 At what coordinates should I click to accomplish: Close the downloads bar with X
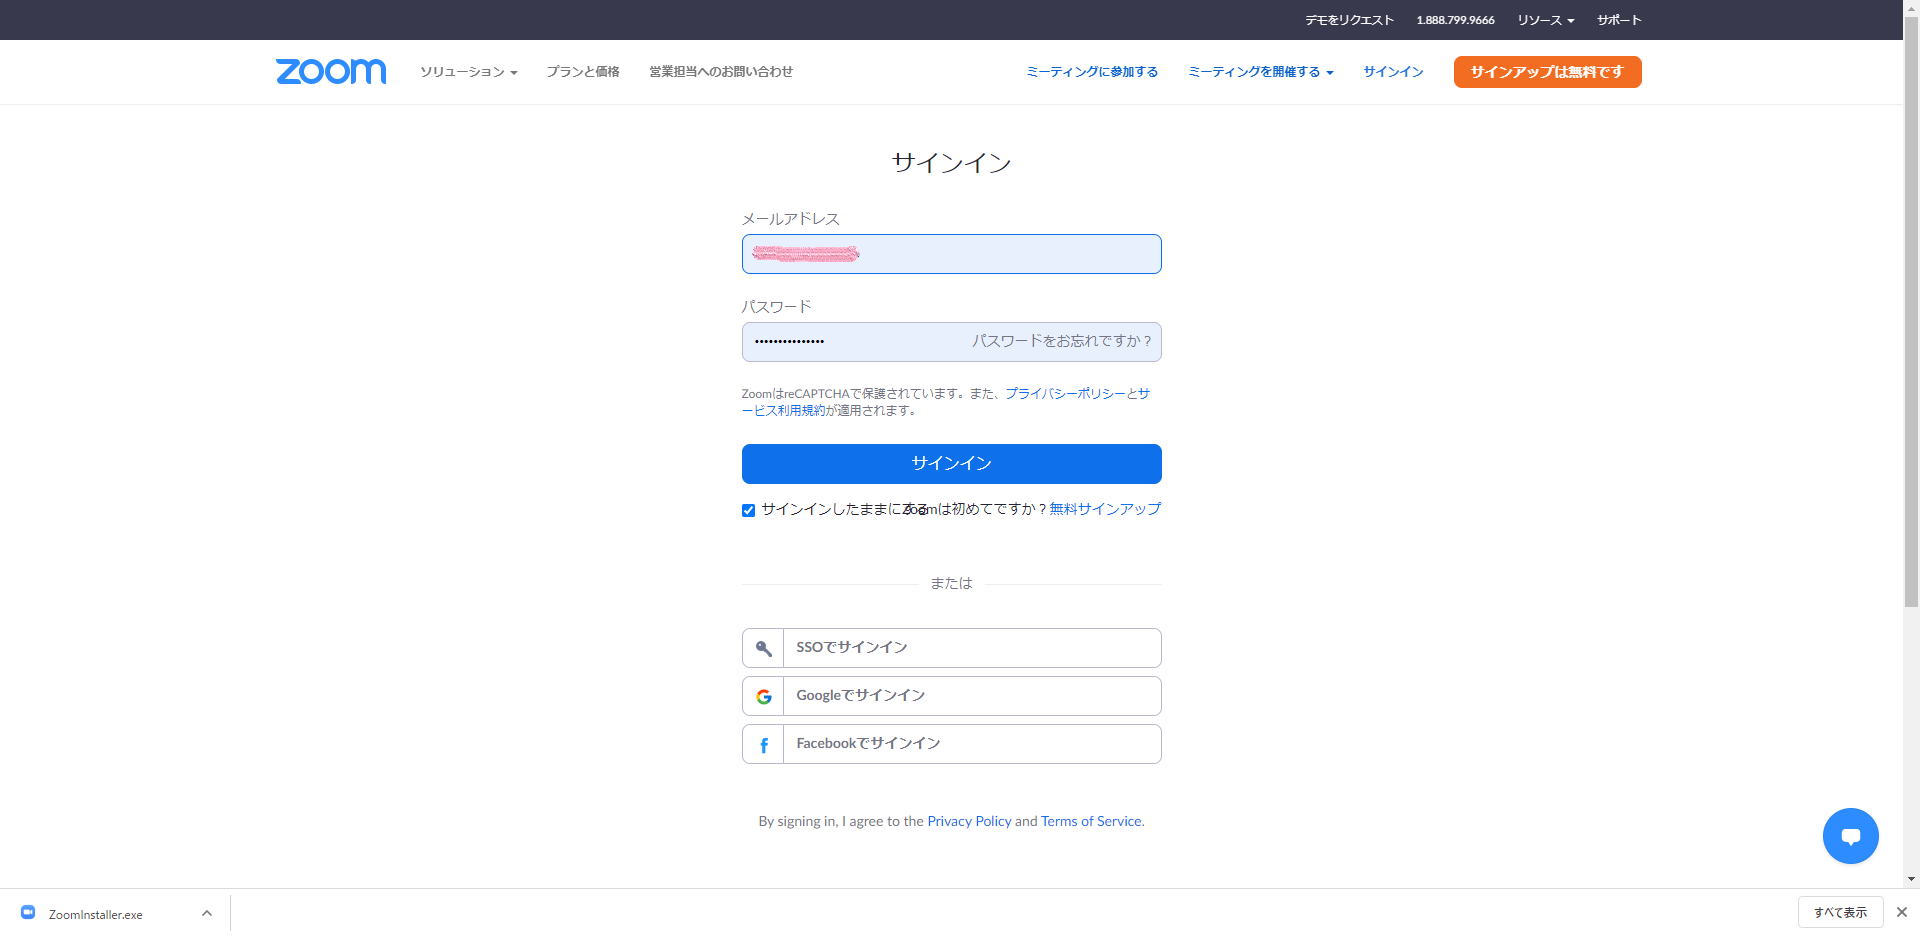1902,912
